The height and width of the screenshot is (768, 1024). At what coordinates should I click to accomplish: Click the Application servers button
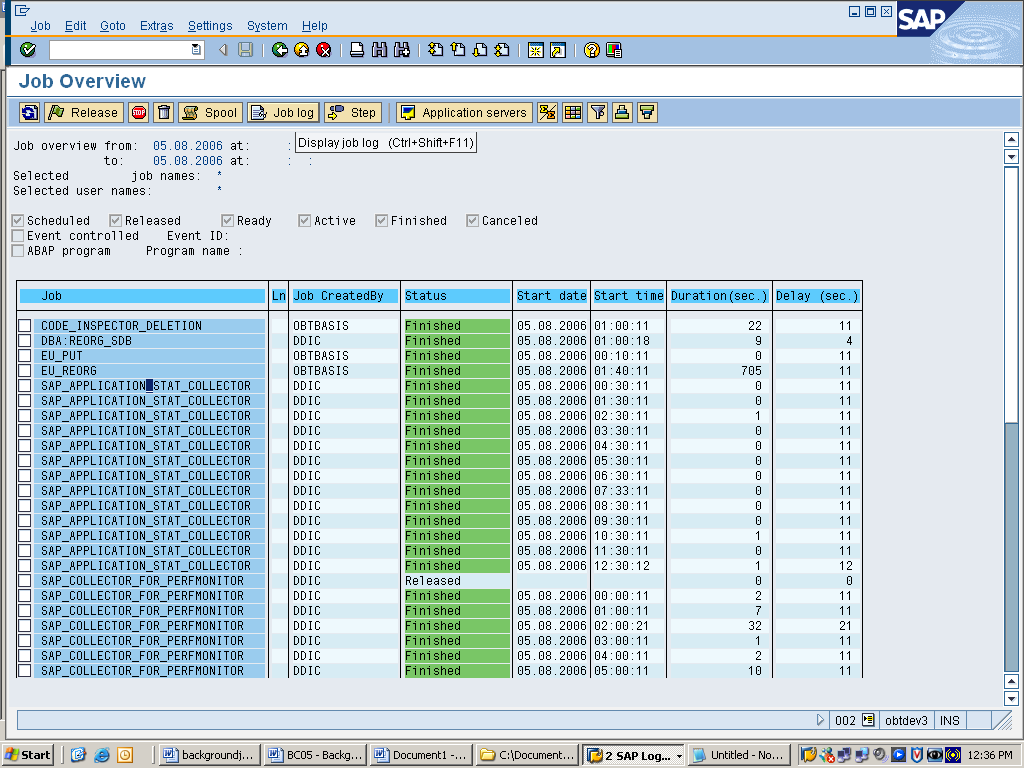[x=464, y=112]
